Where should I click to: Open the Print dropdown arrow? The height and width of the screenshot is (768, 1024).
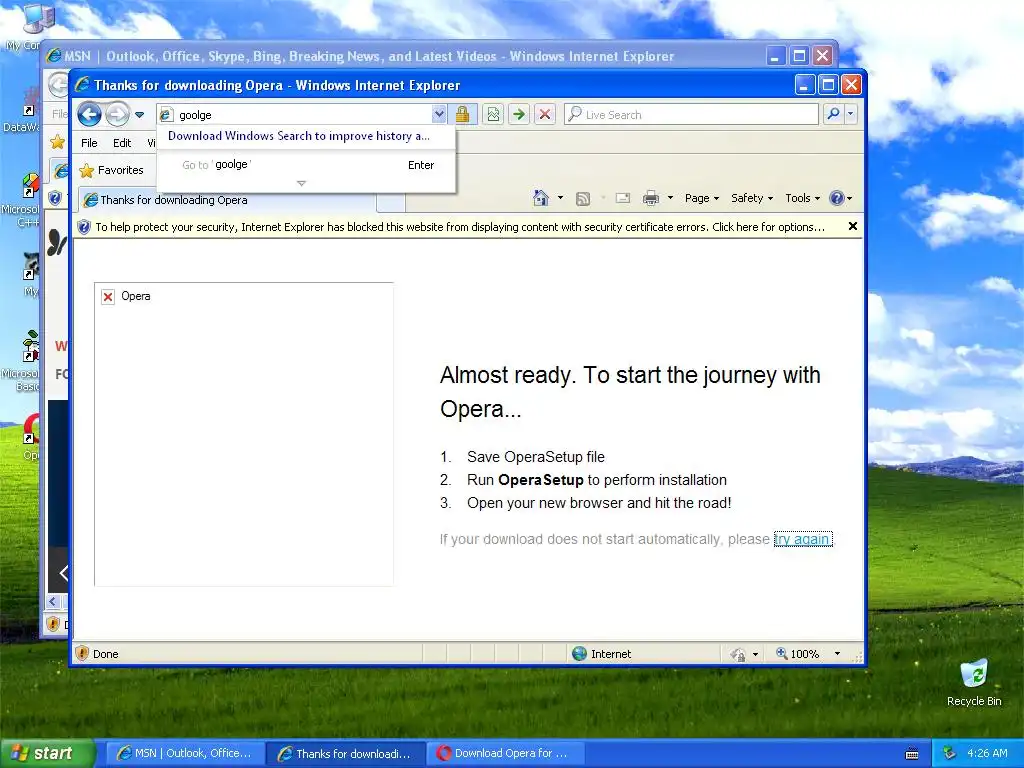coord(670,198)
